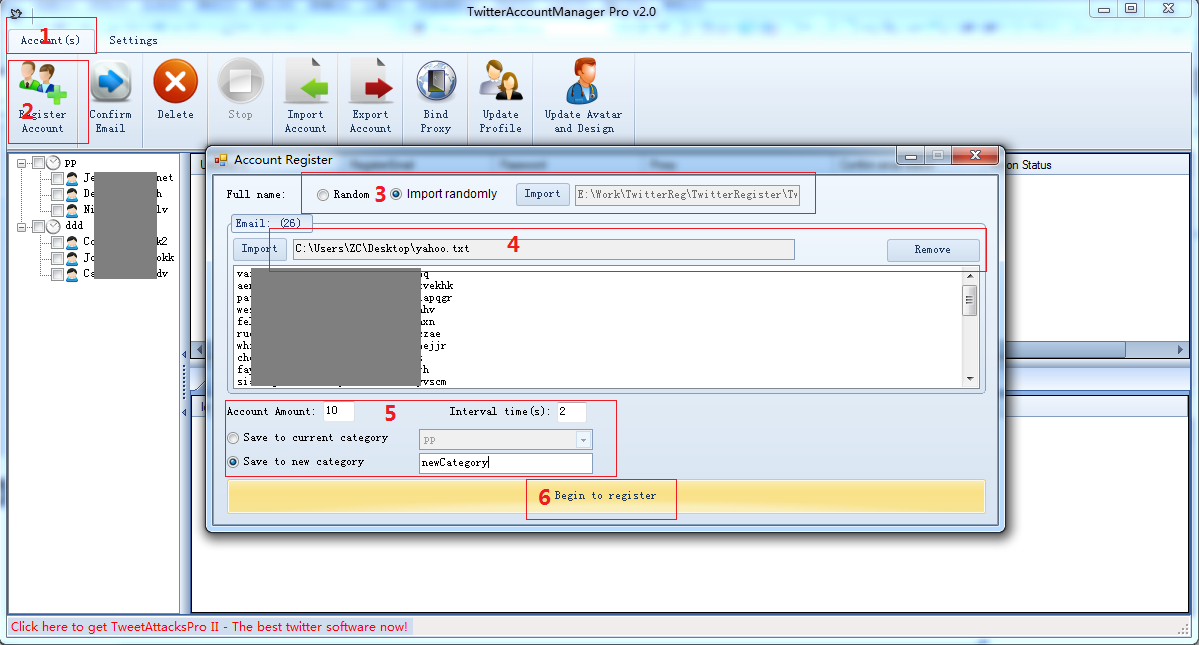Click the red Delete icon
The height and width of the screenshot is (645, 1199).
175,81
